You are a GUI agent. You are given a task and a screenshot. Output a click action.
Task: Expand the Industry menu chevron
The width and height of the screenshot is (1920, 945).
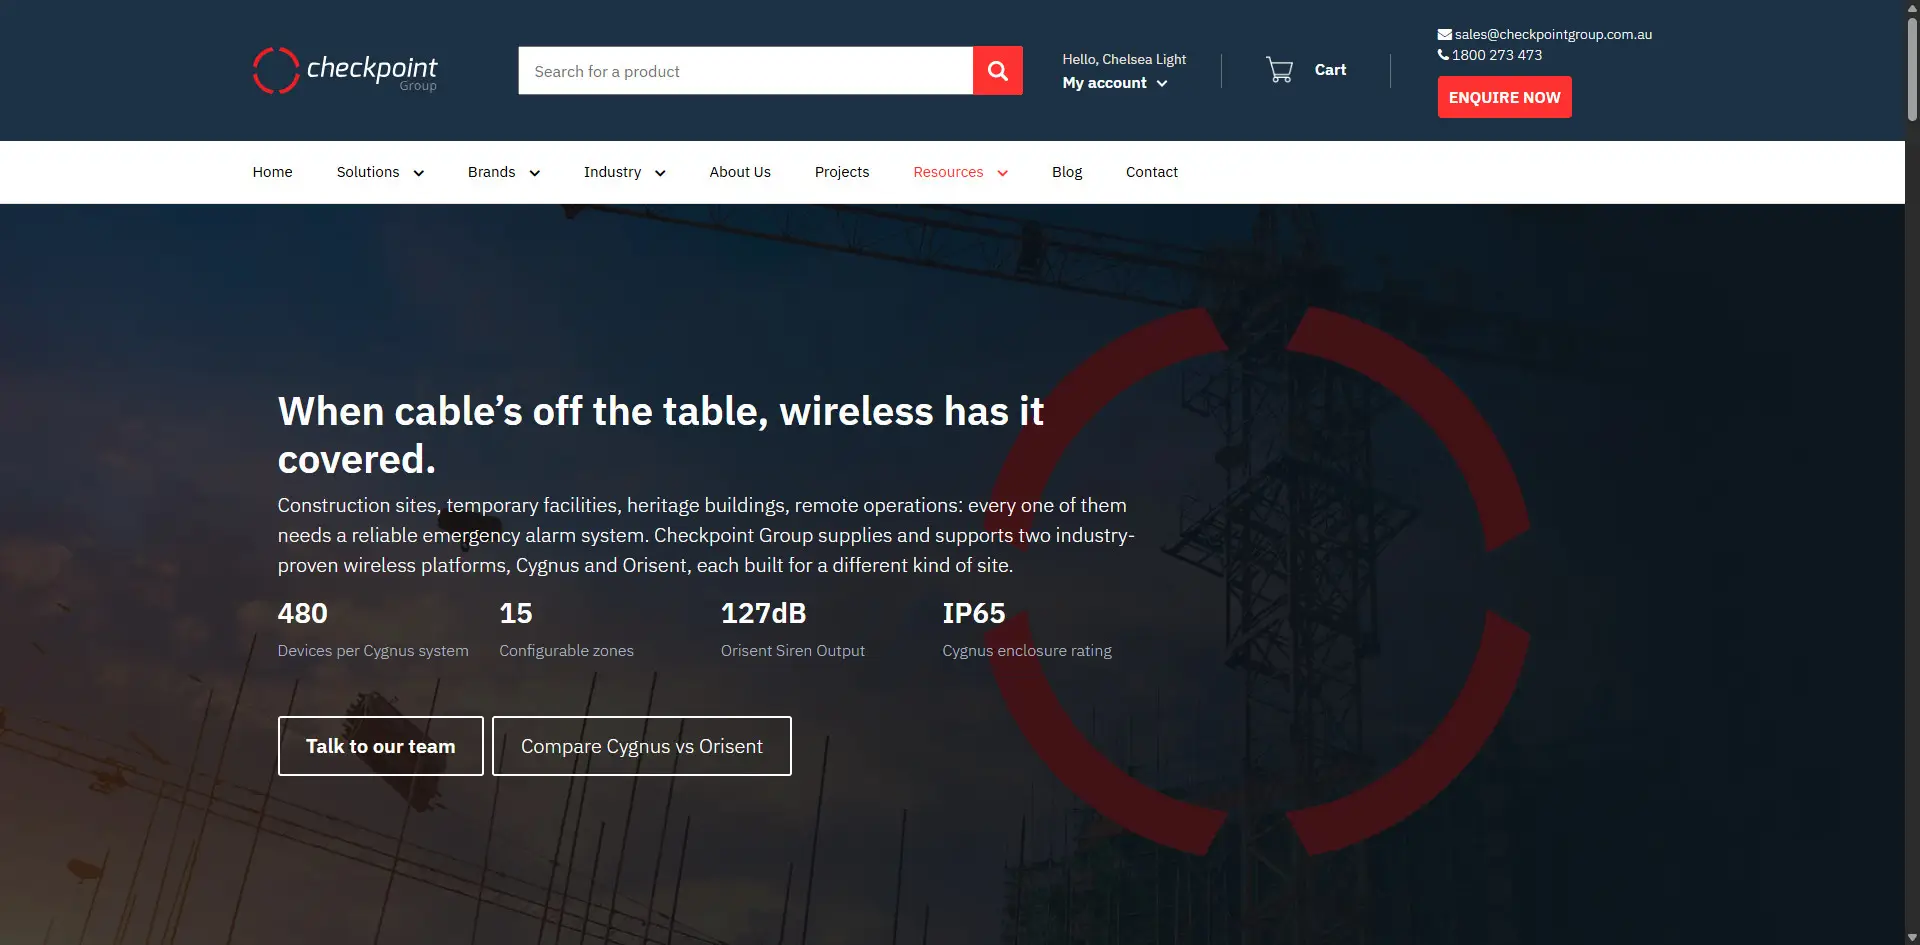click(x=660, y=173)
